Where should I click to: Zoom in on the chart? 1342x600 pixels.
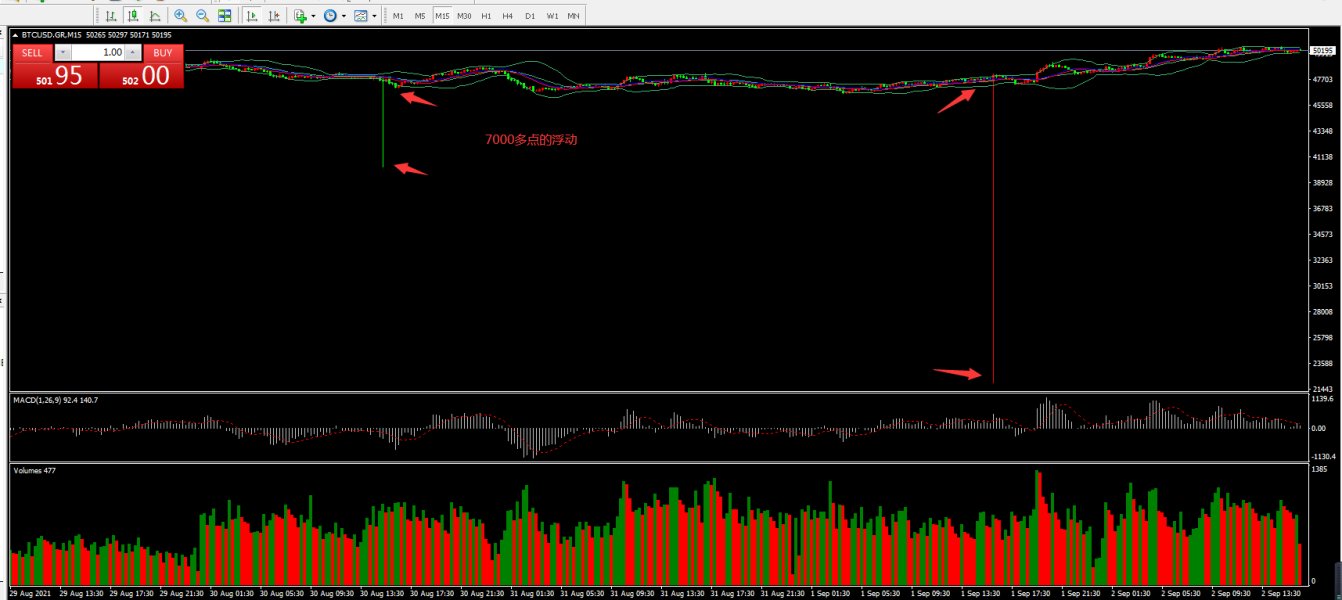180,16
